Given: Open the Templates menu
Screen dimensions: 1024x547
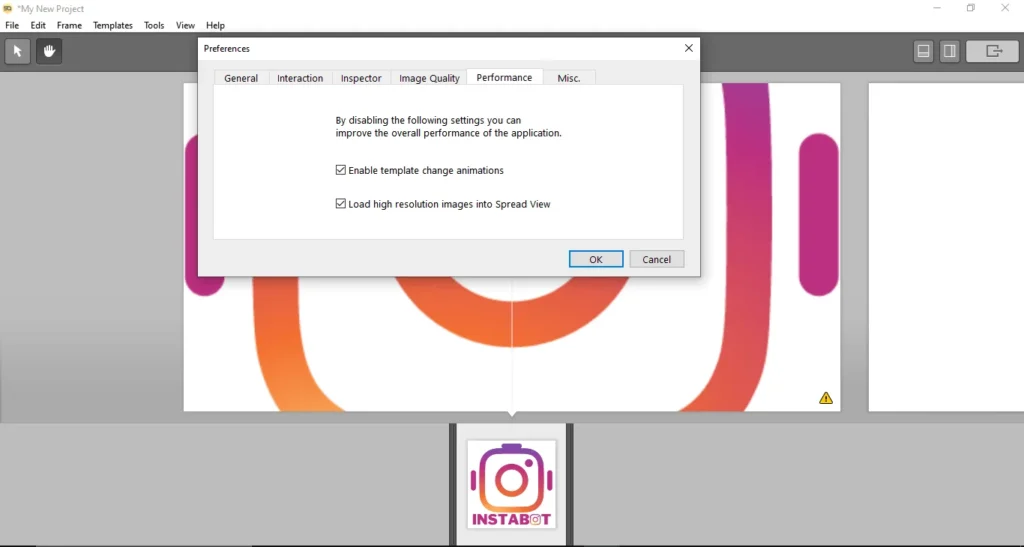Looking at the screenshot, I should click(112, 25).
